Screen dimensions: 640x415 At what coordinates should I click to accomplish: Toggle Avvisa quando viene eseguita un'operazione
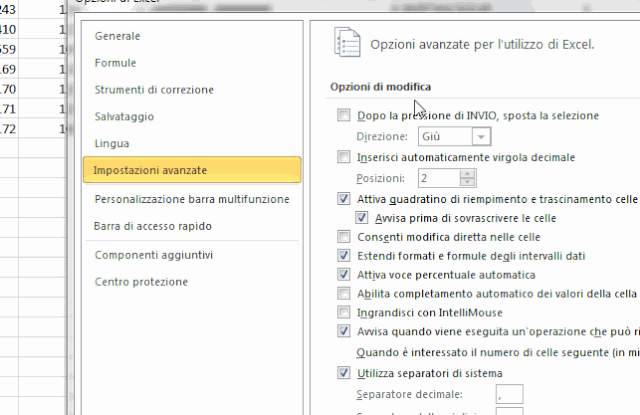click(344, 331)
